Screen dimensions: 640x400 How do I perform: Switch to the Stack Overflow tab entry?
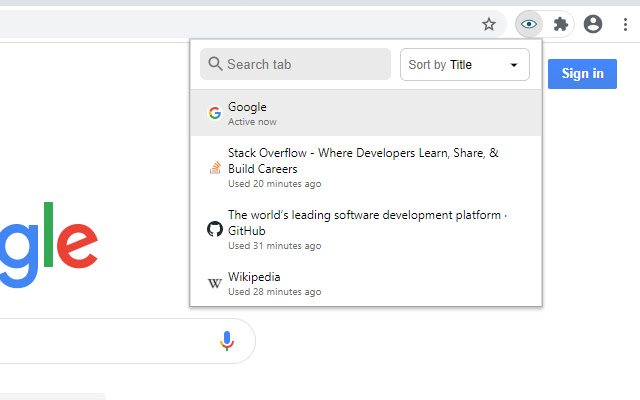pyautogui.click(x=366, y=167)
